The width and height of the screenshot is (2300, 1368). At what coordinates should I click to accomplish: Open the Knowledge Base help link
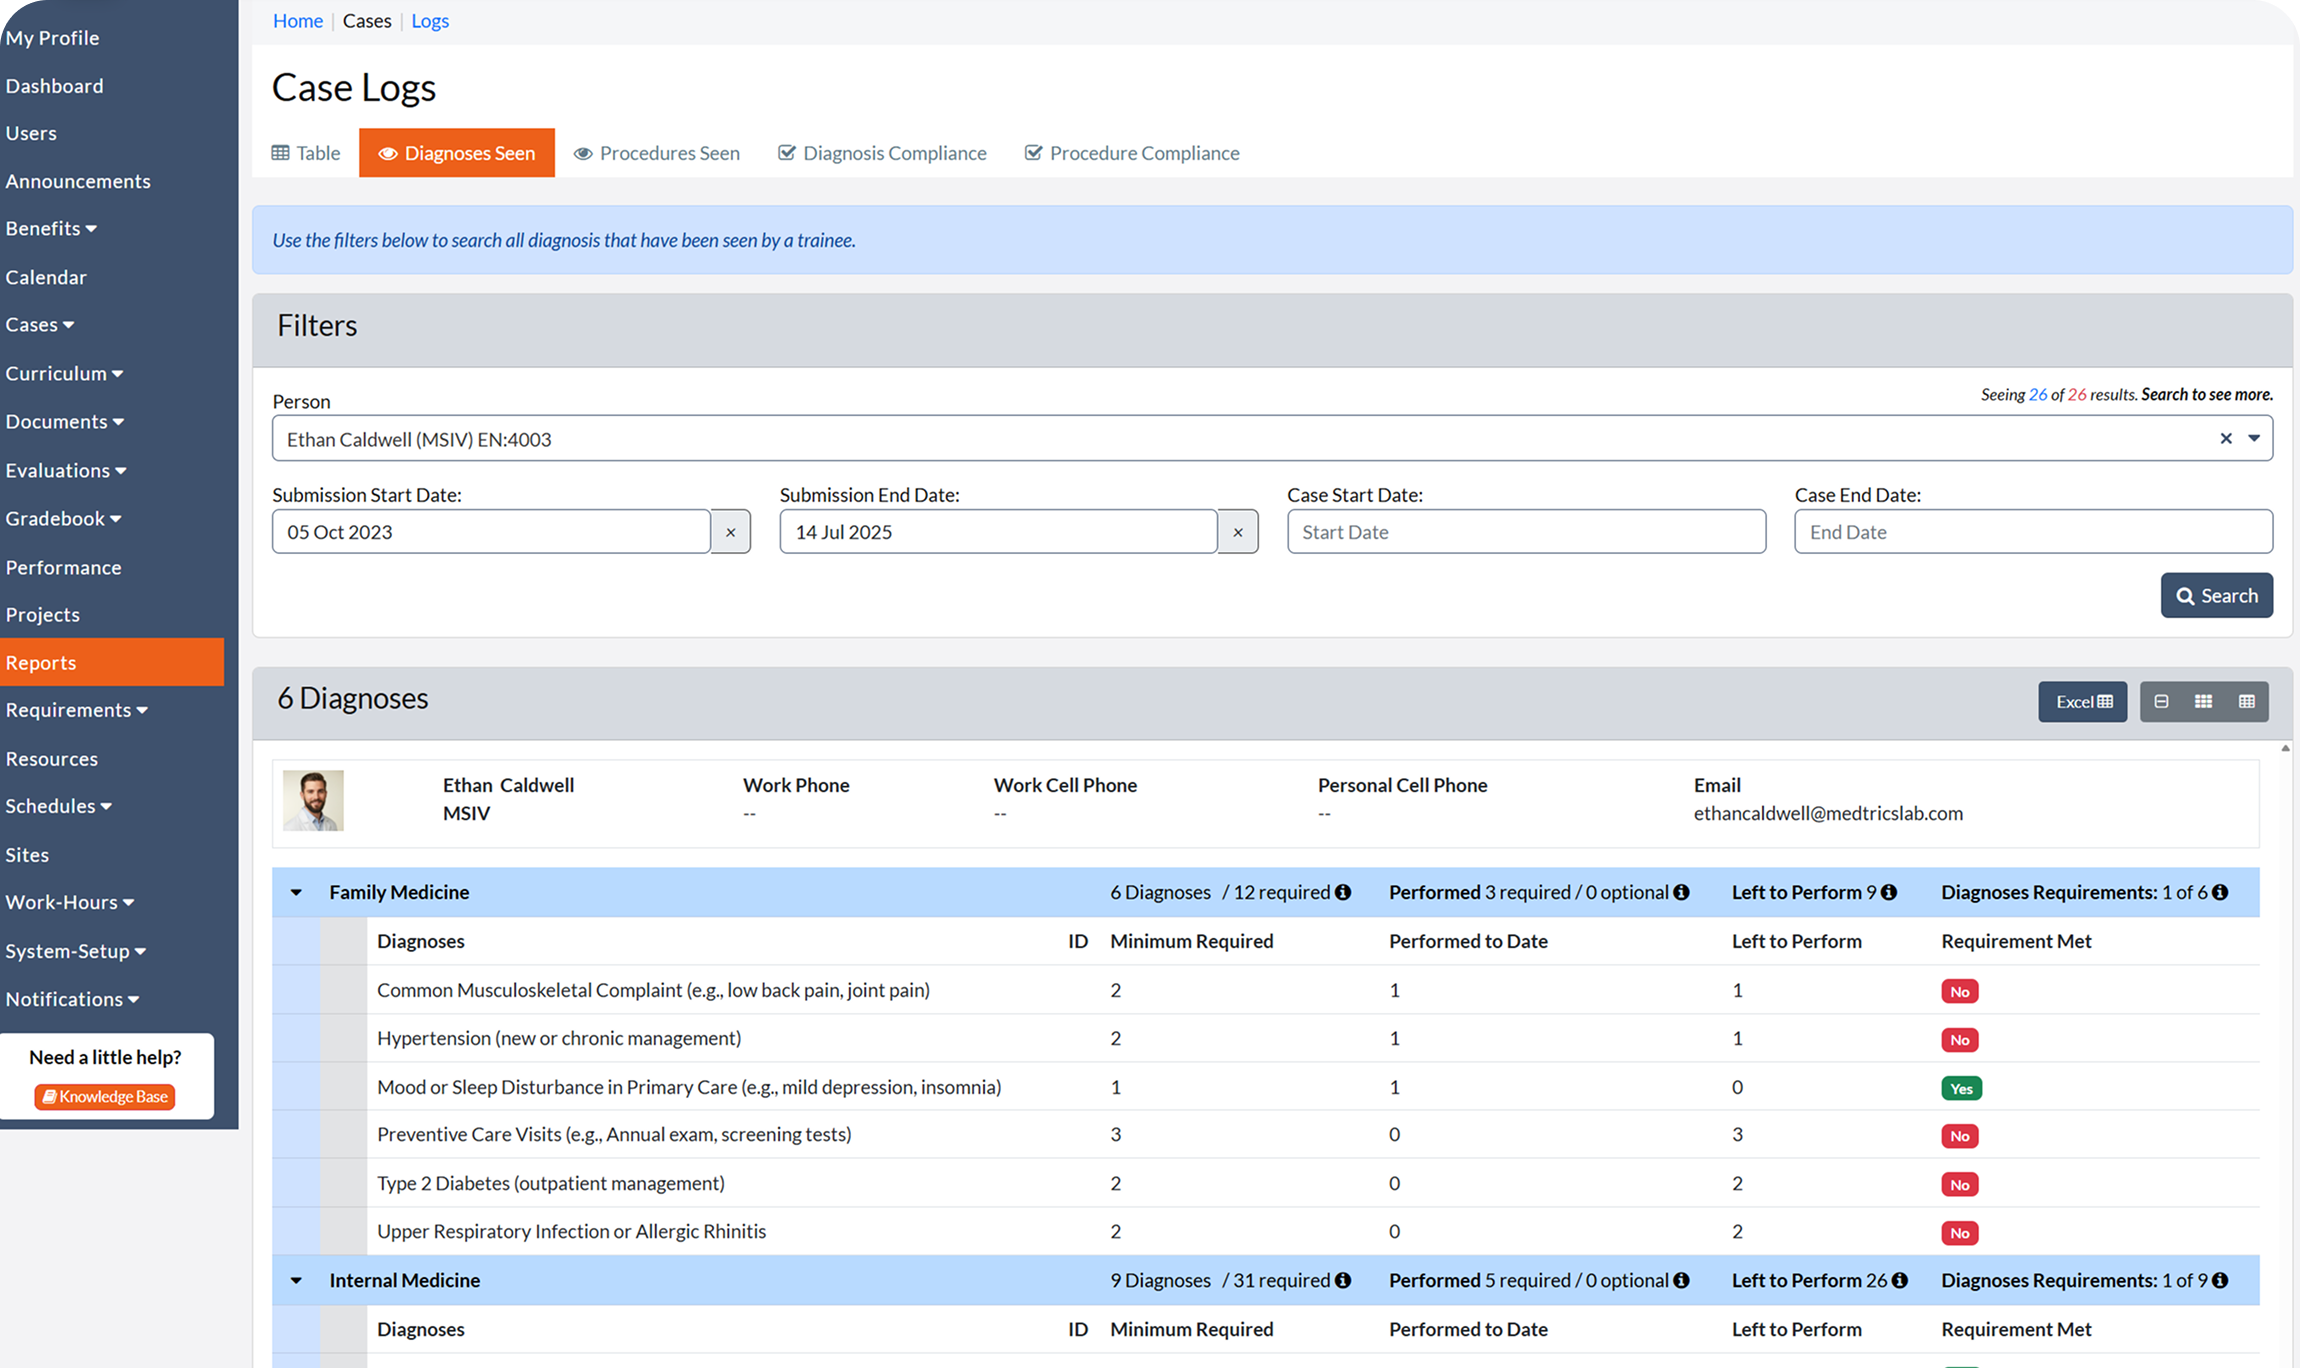(x=105, y=1096)
